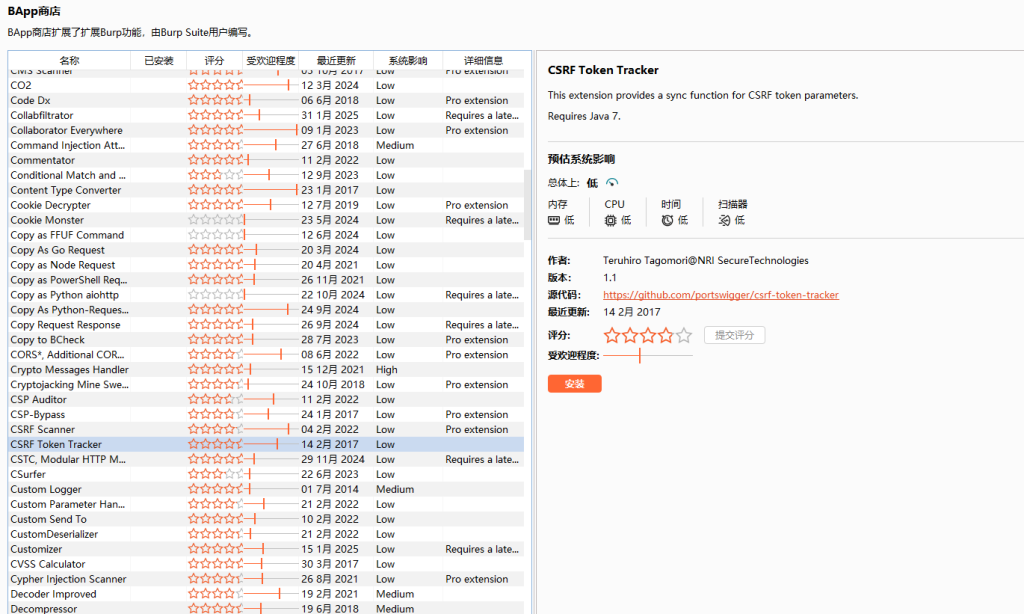This screenshot has width=1024, height=614.
Task: Select Copy to BCheck extension
Action: click(266, 340)
